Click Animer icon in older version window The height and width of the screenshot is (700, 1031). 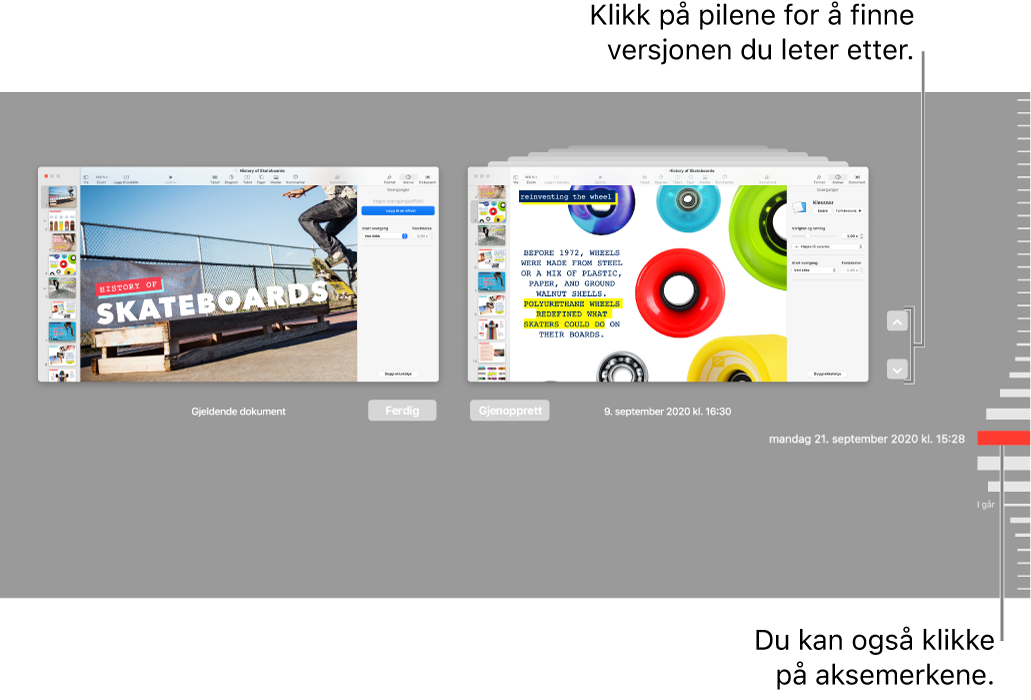point(838,179)
